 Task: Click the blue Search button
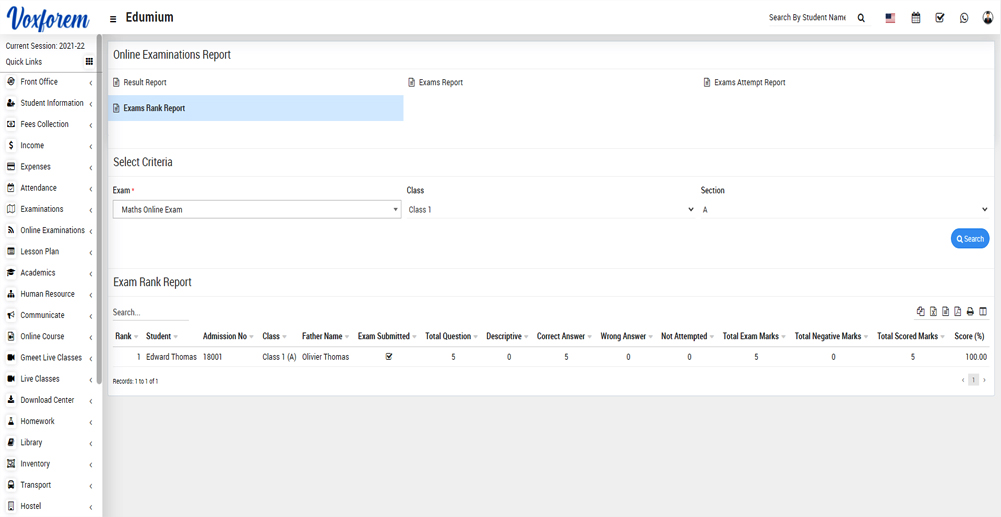[x=969, y=239]
